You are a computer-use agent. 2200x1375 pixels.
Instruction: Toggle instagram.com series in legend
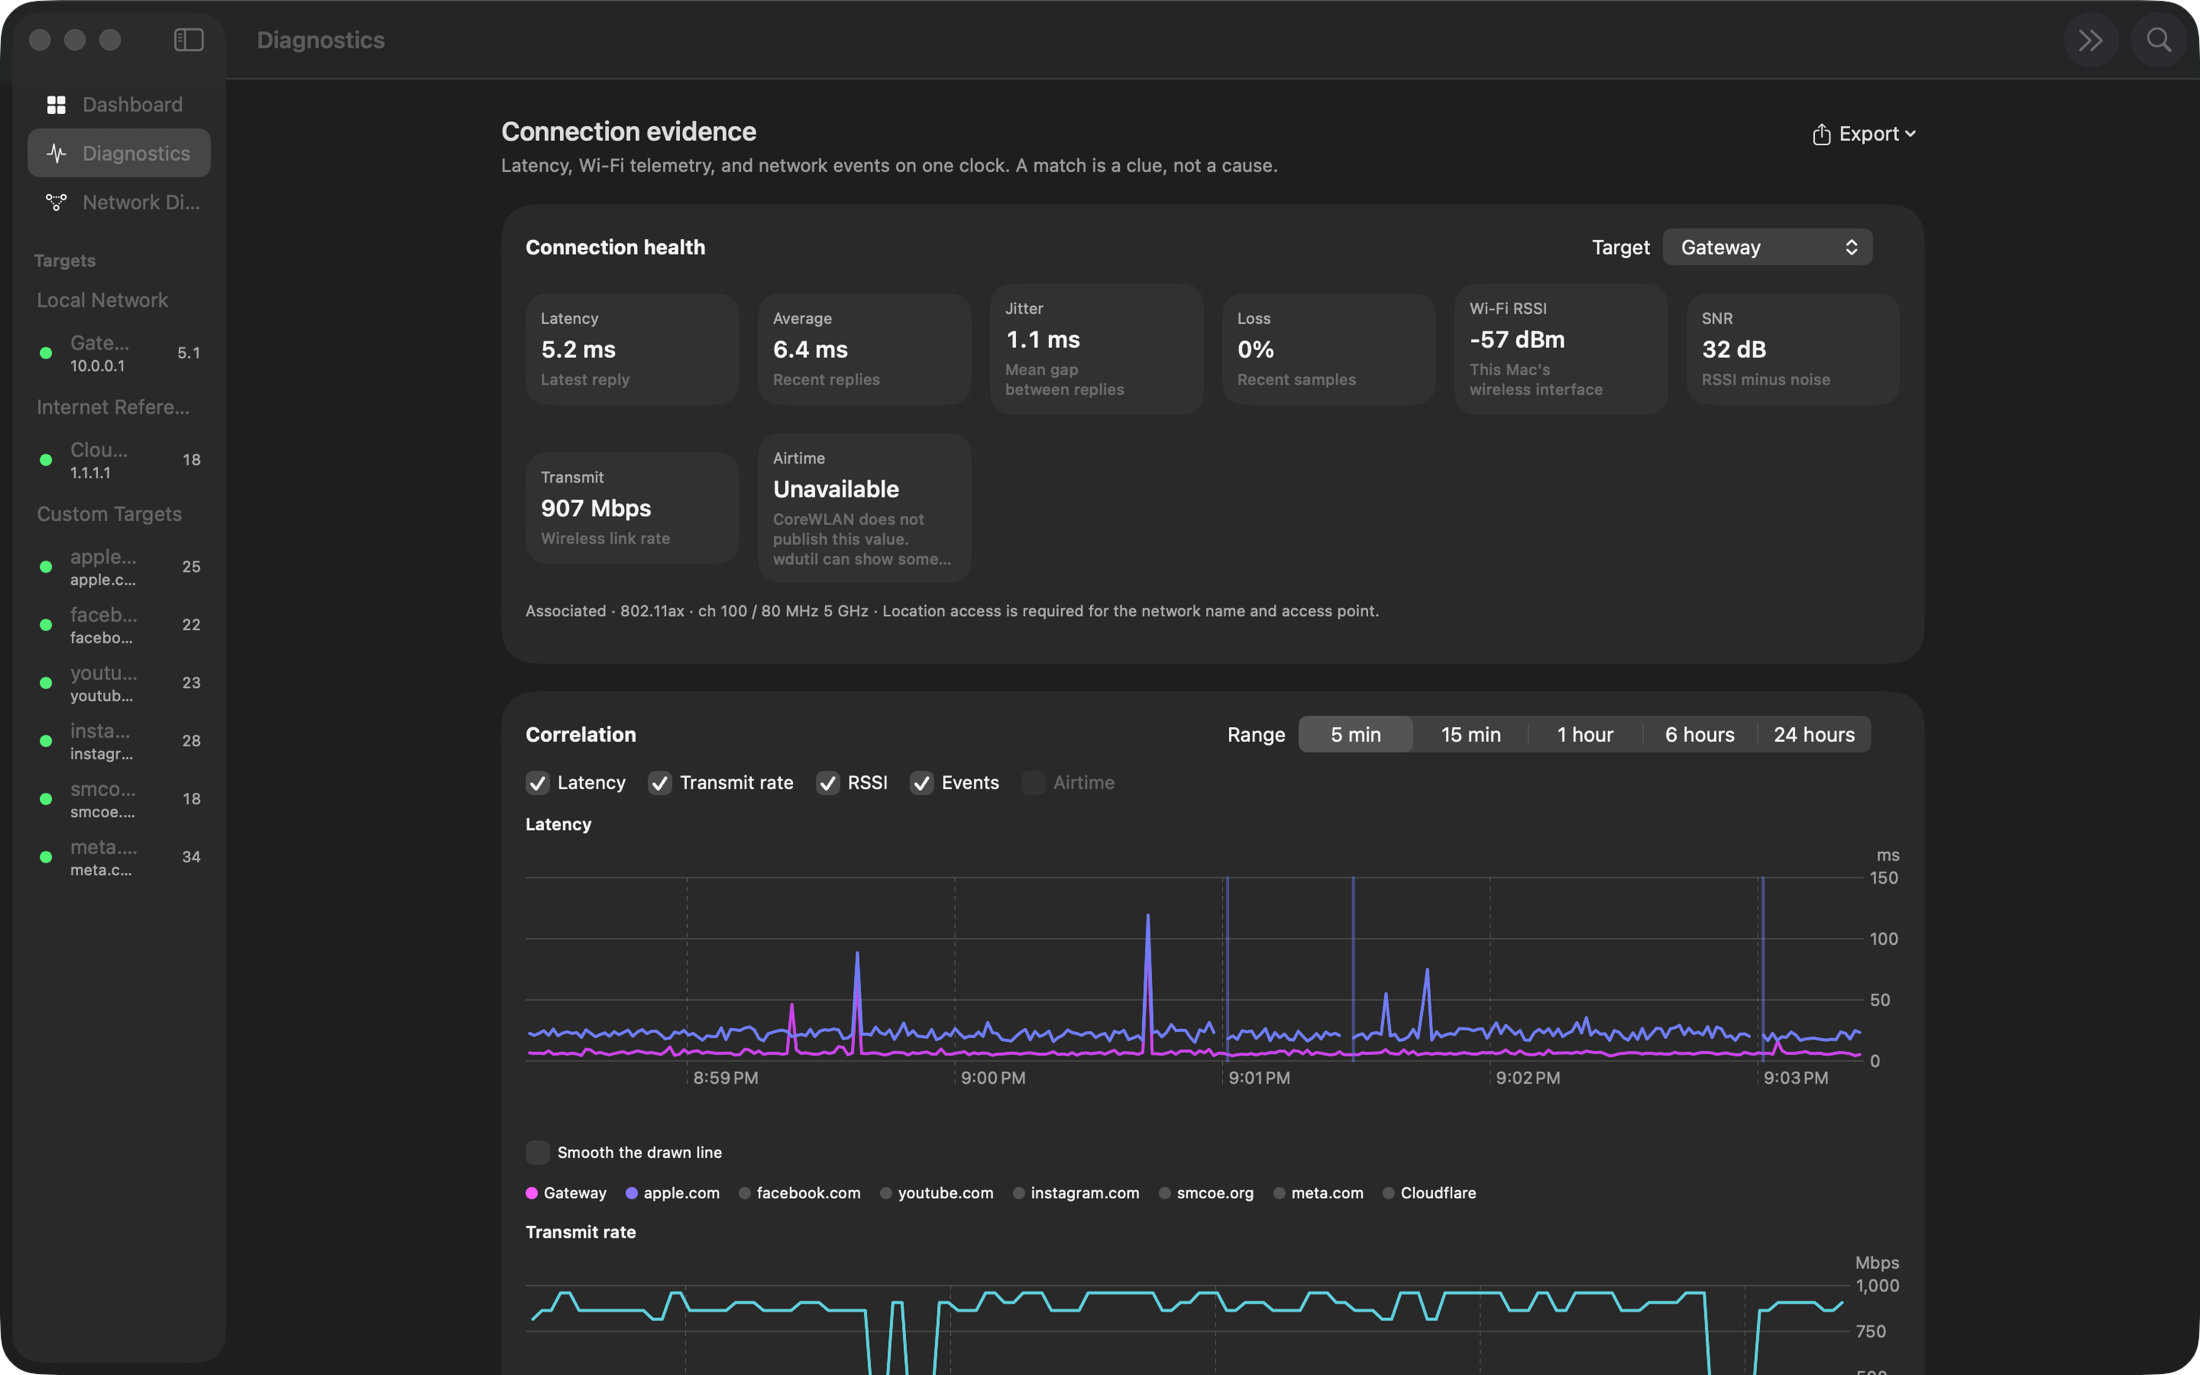point(1075,1193)
